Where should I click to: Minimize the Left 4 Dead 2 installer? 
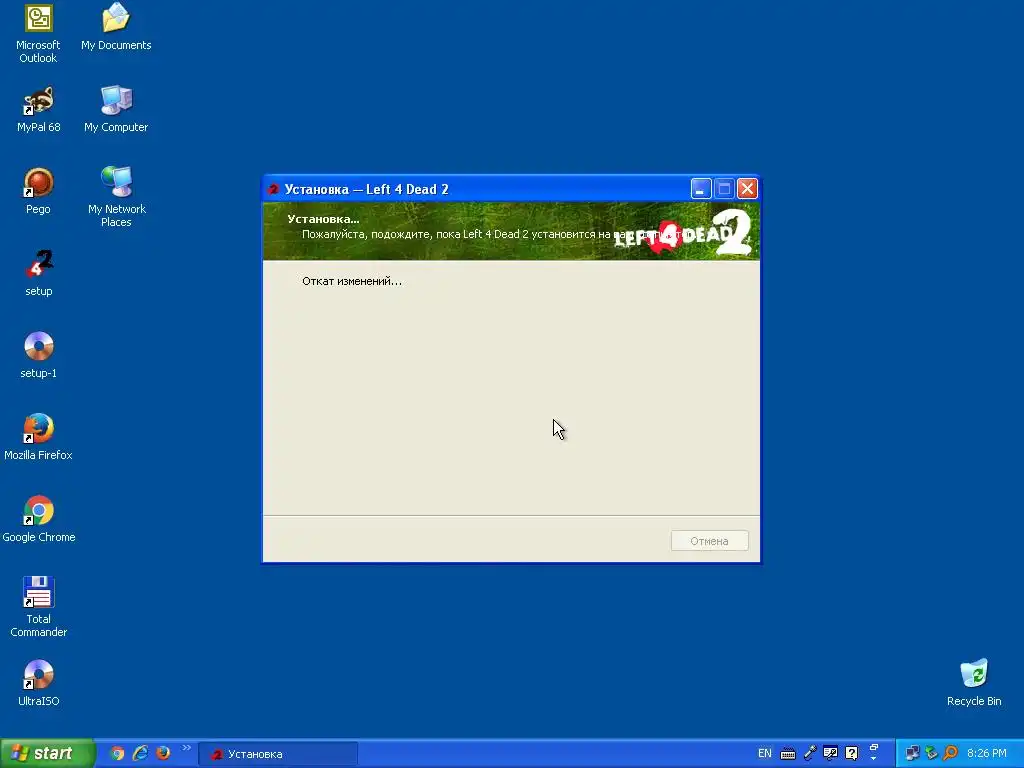(701, 189)
